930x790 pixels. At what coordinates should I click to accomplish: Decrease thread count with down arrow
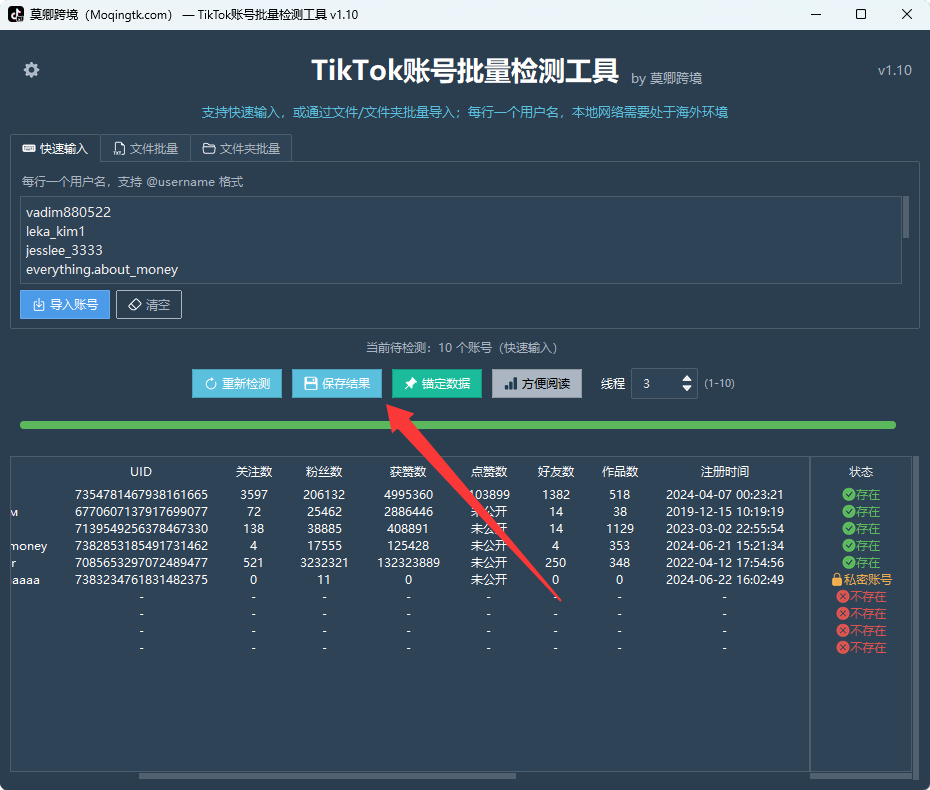687,388
